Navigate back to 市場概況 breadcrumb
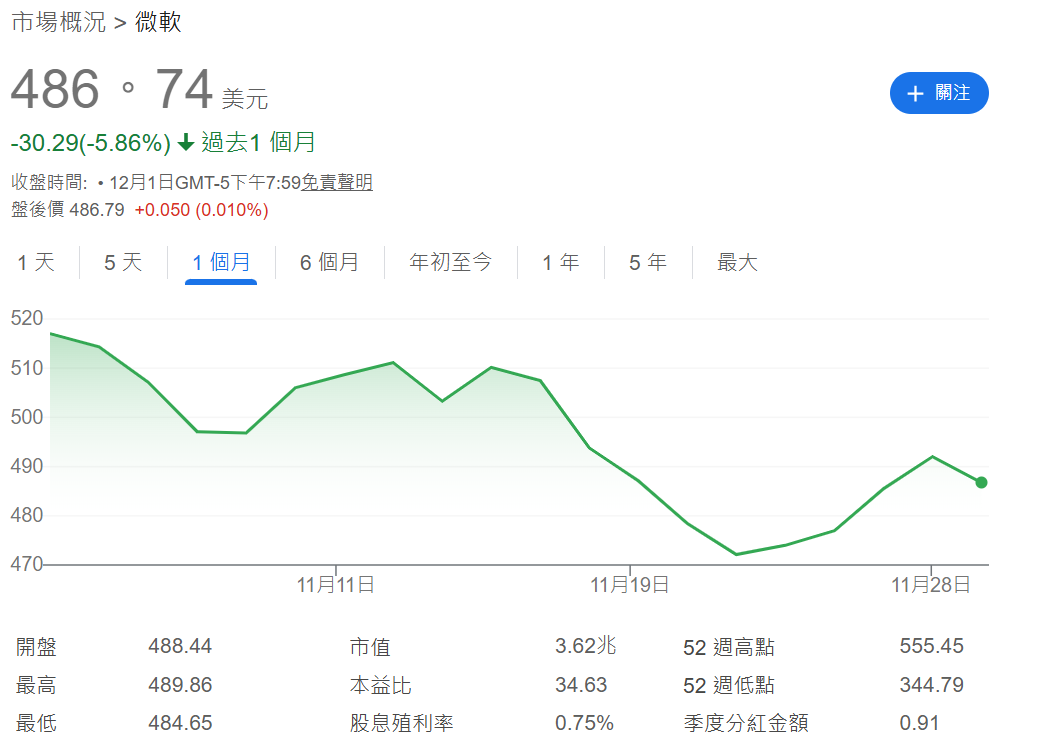The width and height of the screenshot is (1042, 741). 57,20
